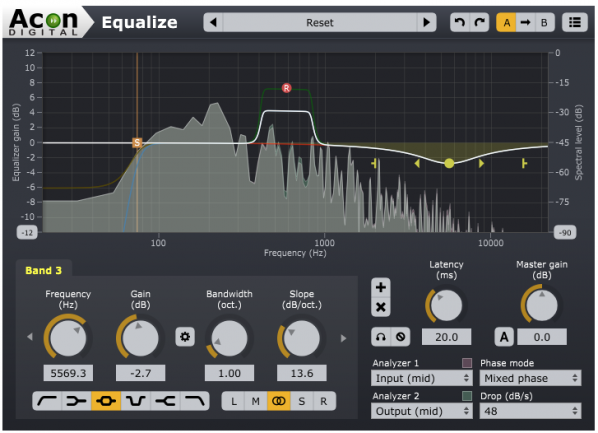Open the Drop (dB/s) dropdown
Screen dimensions: 598x433
(530, 411)
